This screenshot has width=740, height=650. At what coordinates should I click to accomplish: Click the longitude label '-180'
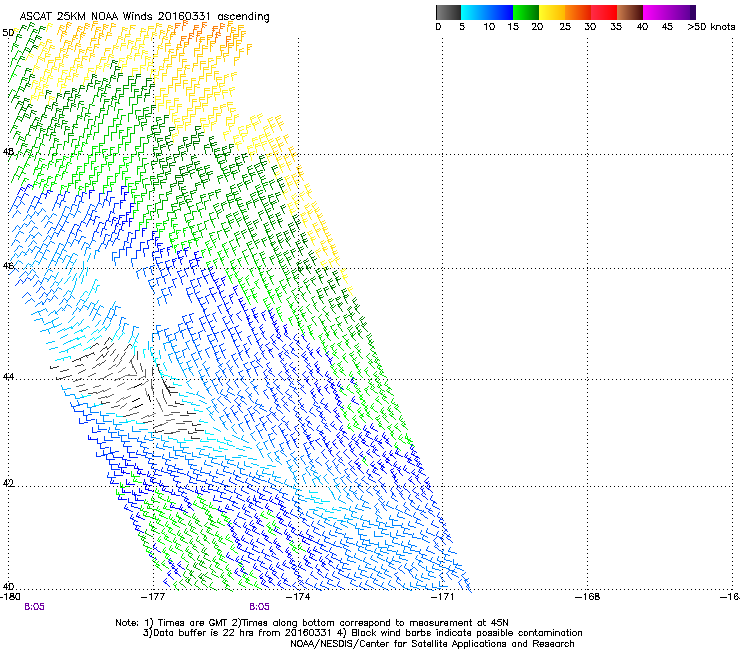coord(11,597)
